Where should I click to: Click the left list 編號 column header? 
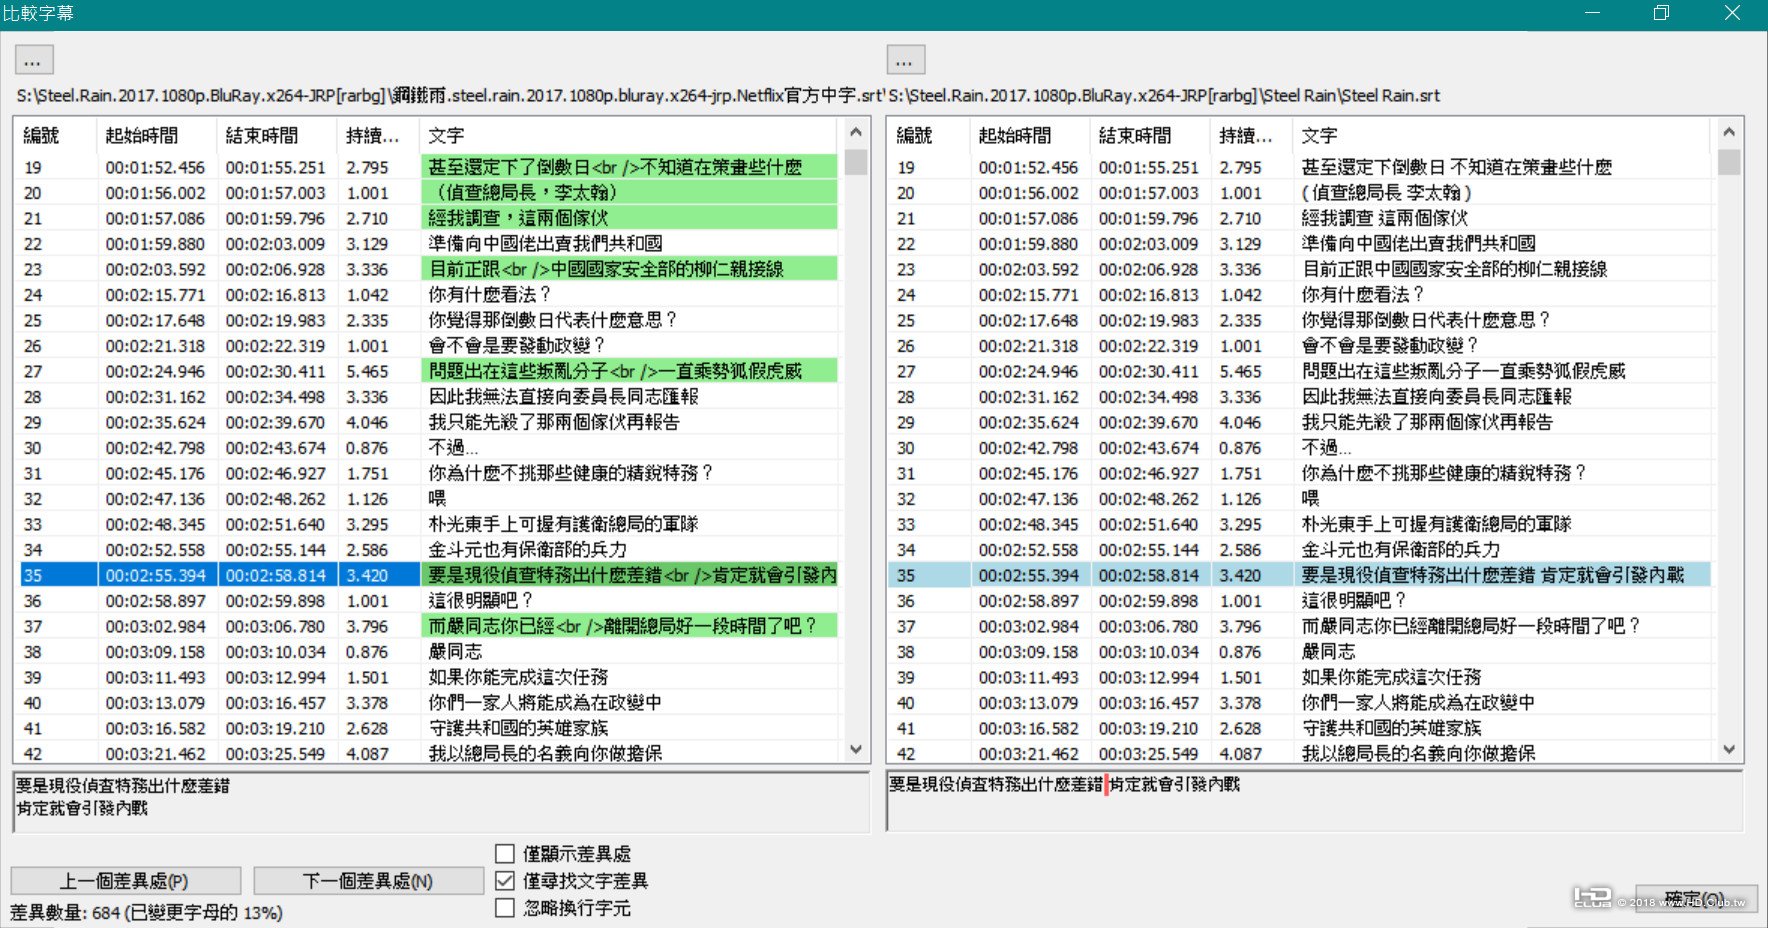(x=56, y=136)
